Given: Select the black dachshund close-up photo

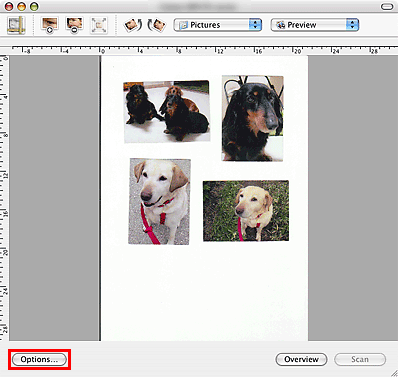Looking at the screenshot, I should pyautogui.click(x=253, y=118).
